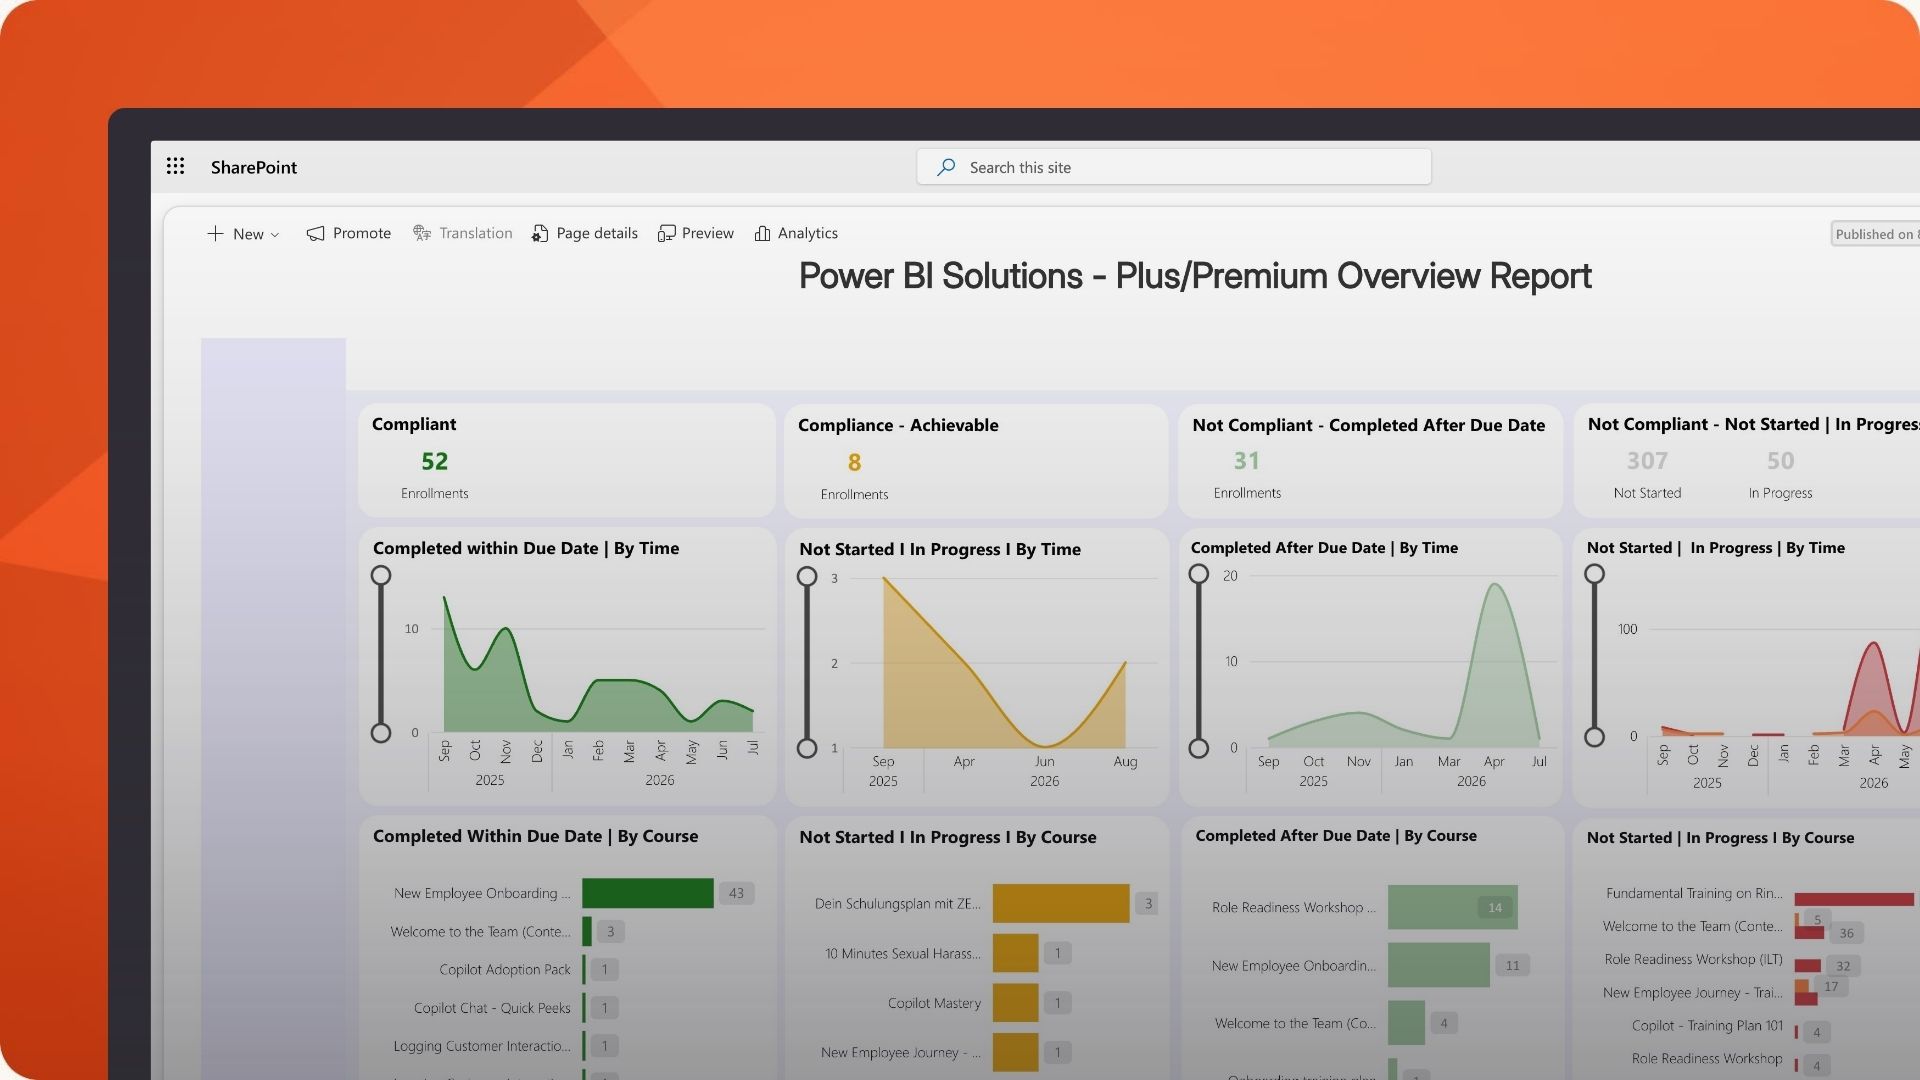The image size is (1920, 1080).
Task: Click the 31 Enrollments value
Action: coord(1247,461)
